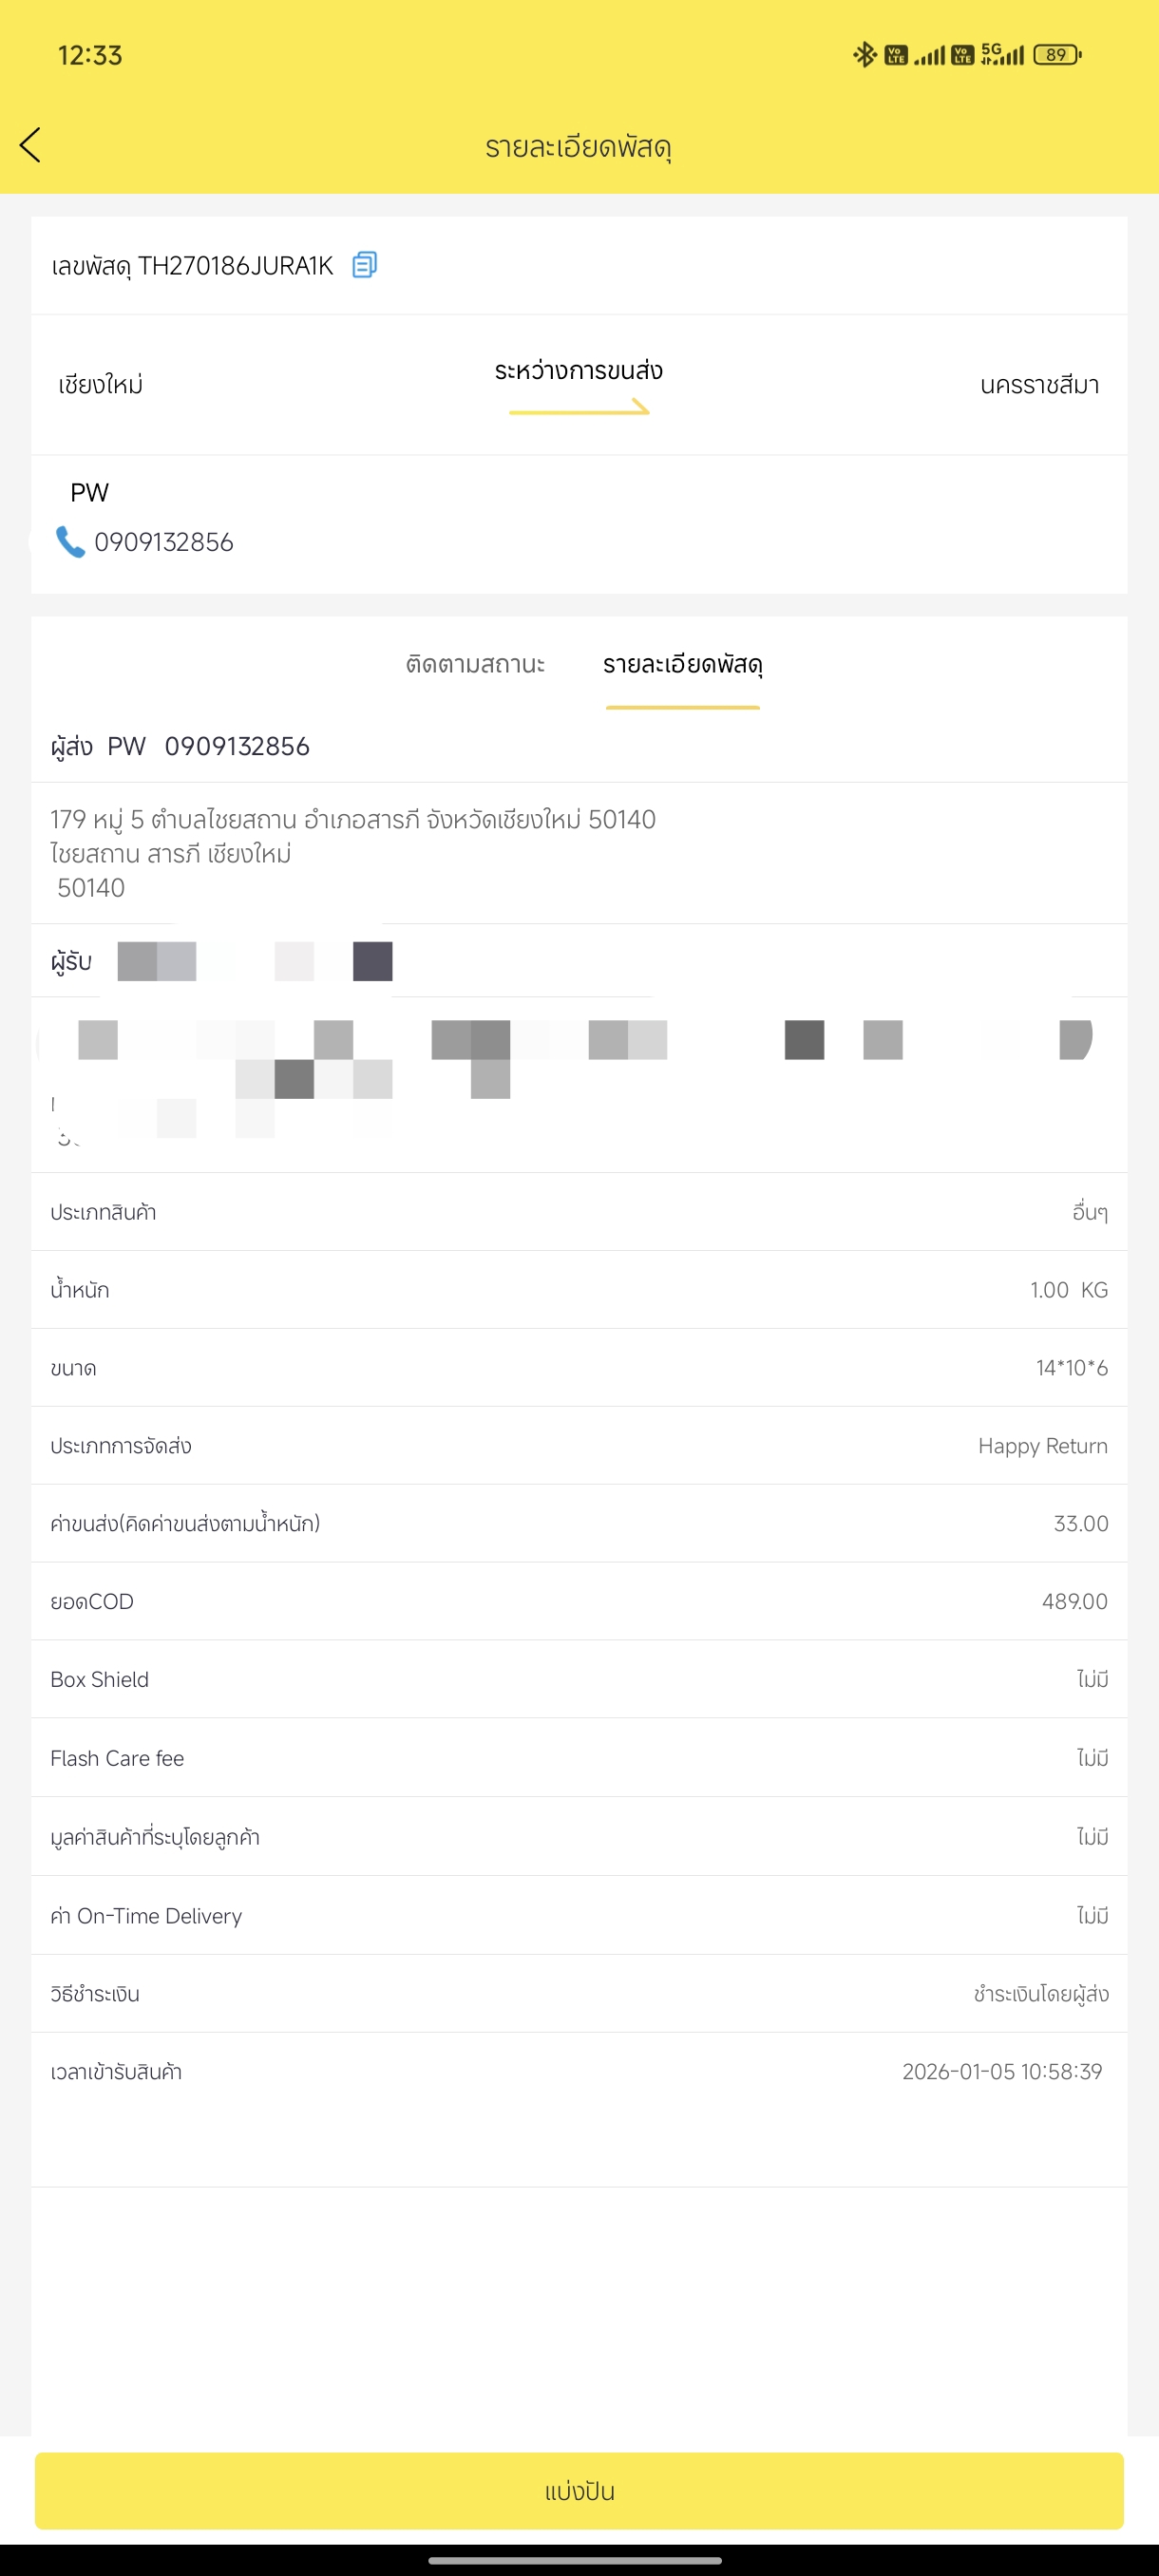Tap destination นครราชสีมา label
The image size is (1159, 2576).
(1039, 385)
